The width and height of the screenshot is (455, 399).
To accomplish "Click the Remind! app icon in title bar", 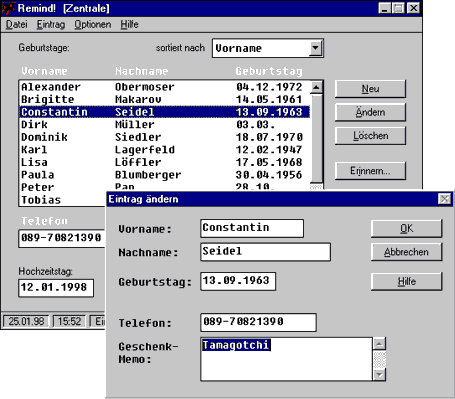I will (8, 8).
